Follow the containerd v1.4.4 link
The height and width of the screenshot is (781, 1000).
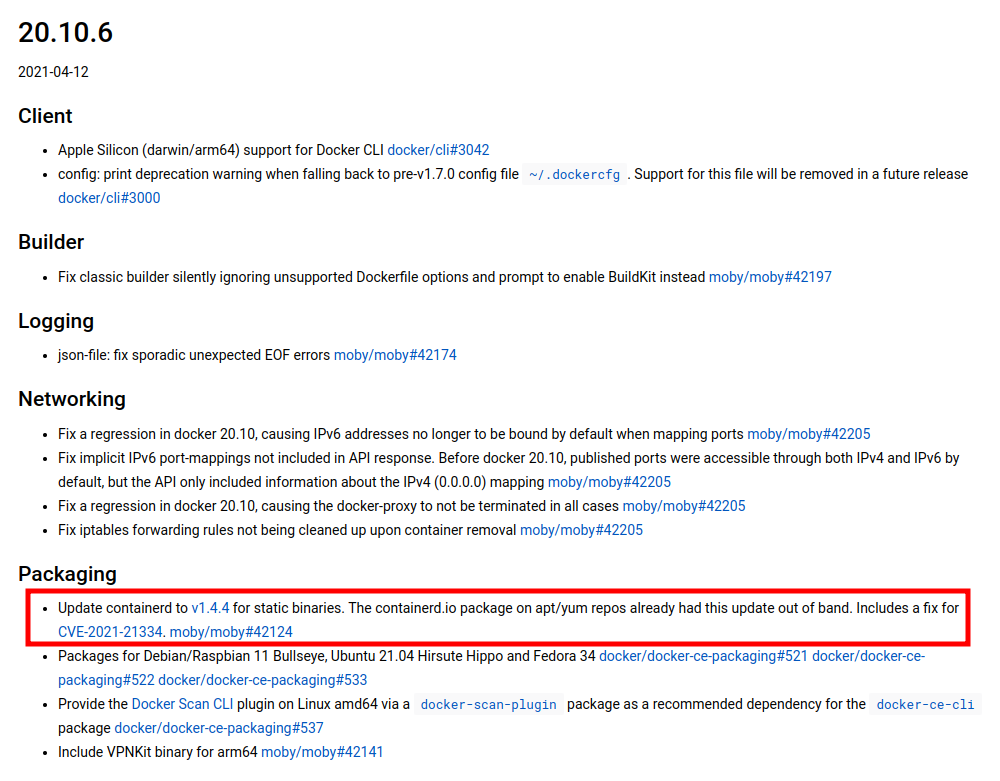point(210,608)
